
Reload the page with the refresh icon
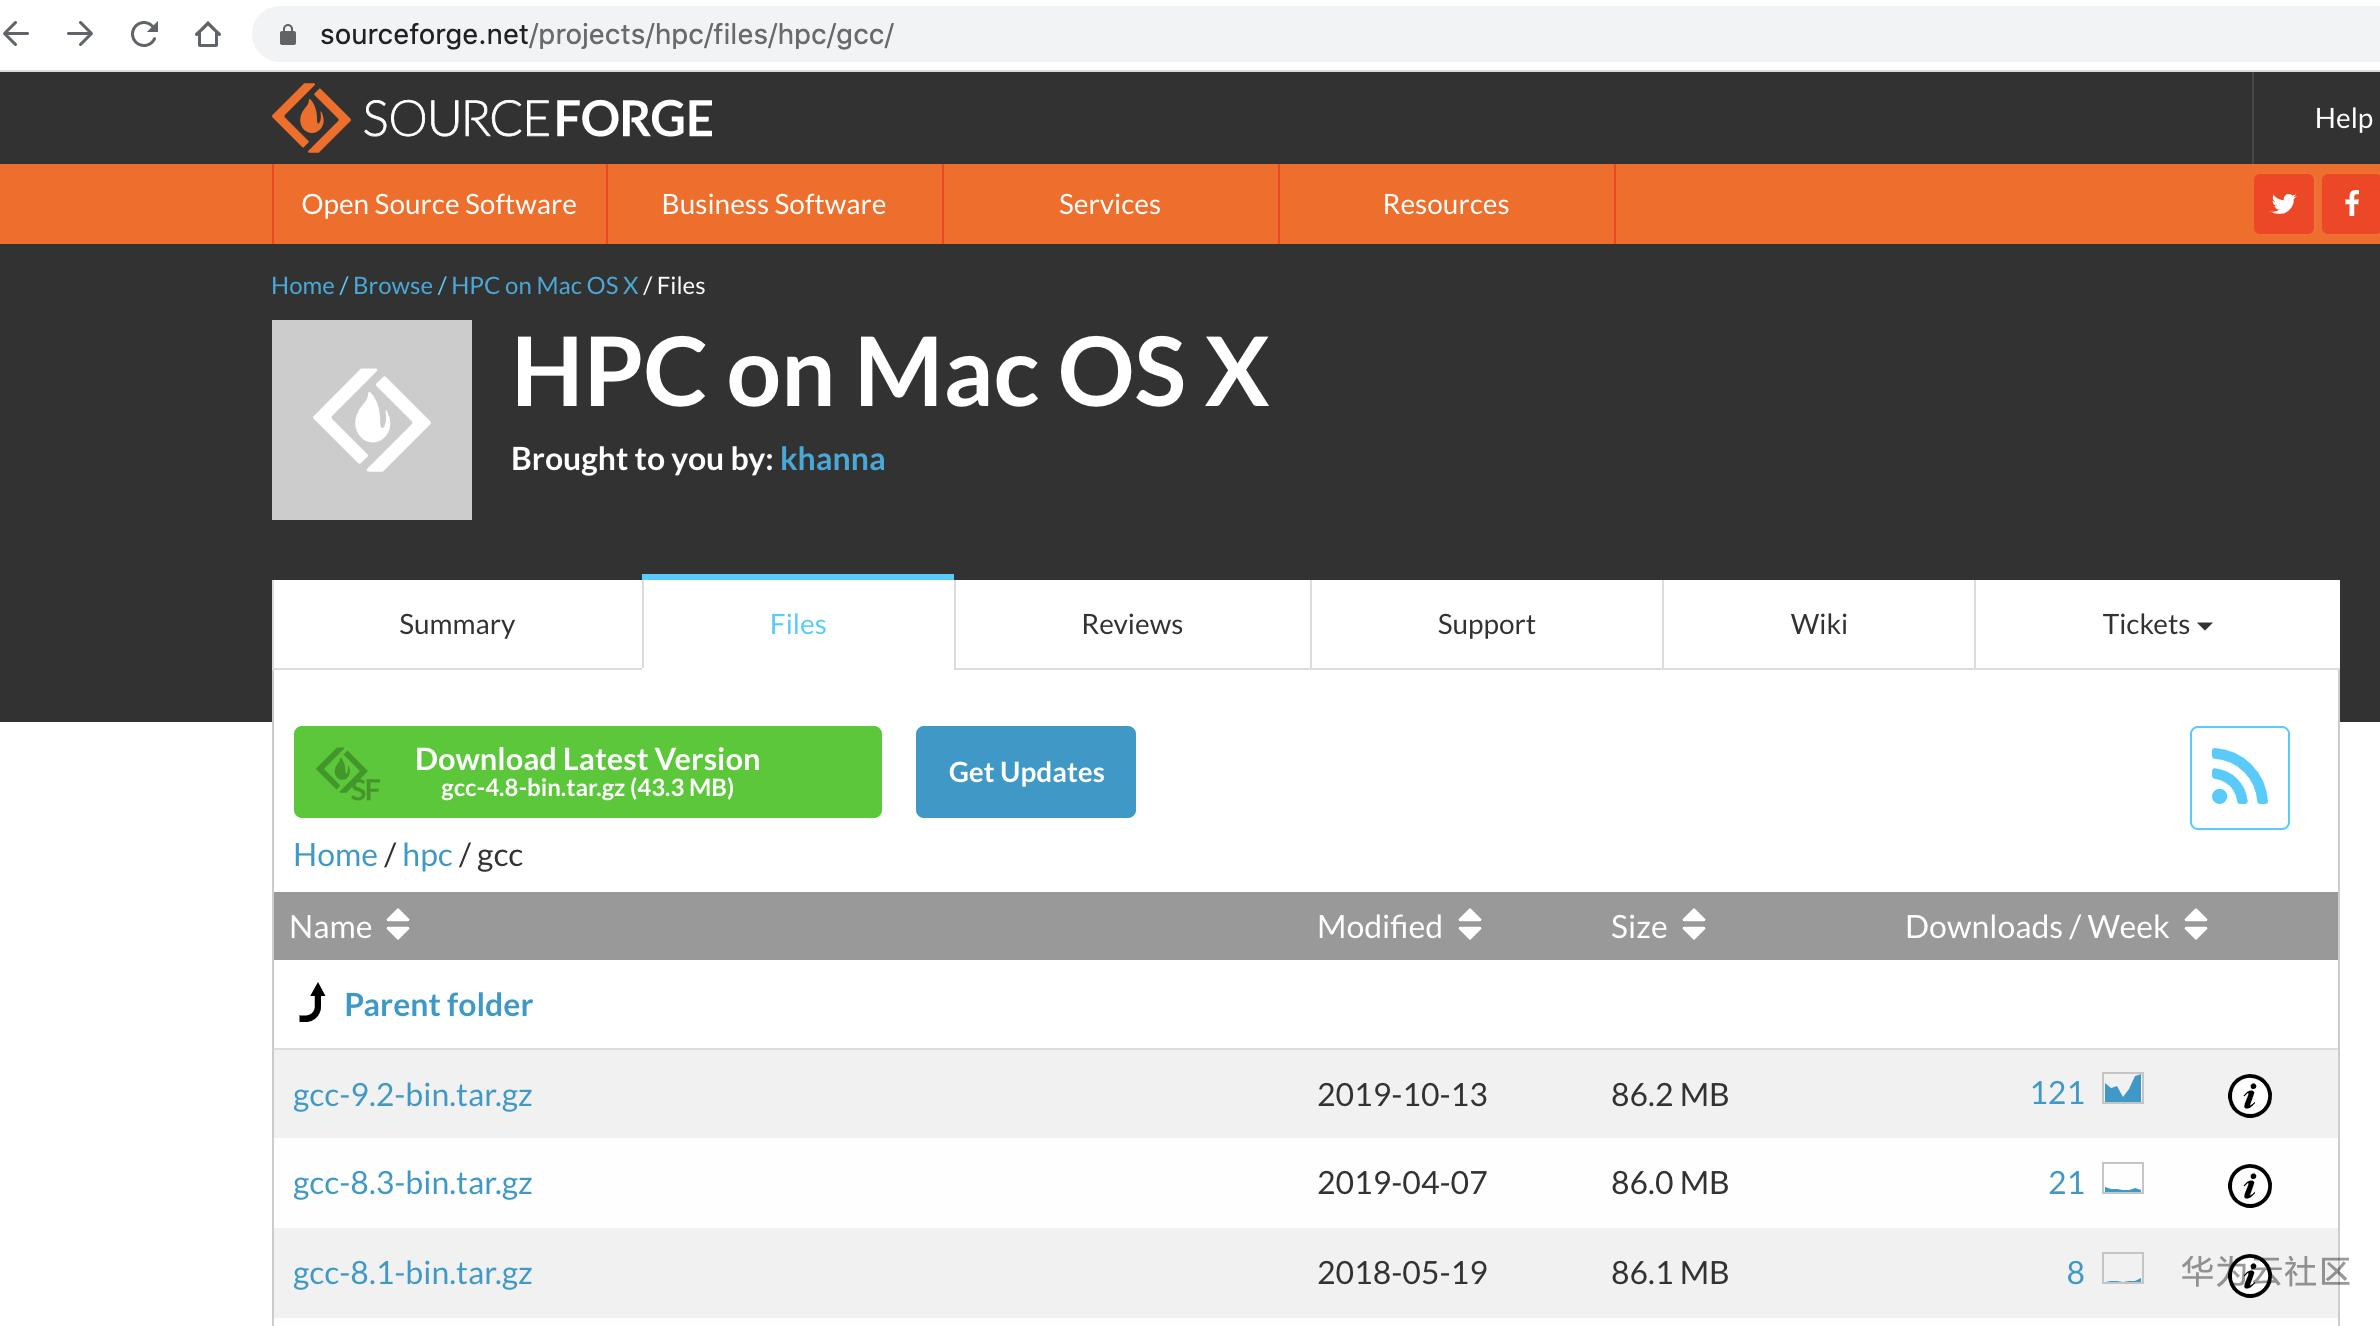coord(144,35)
